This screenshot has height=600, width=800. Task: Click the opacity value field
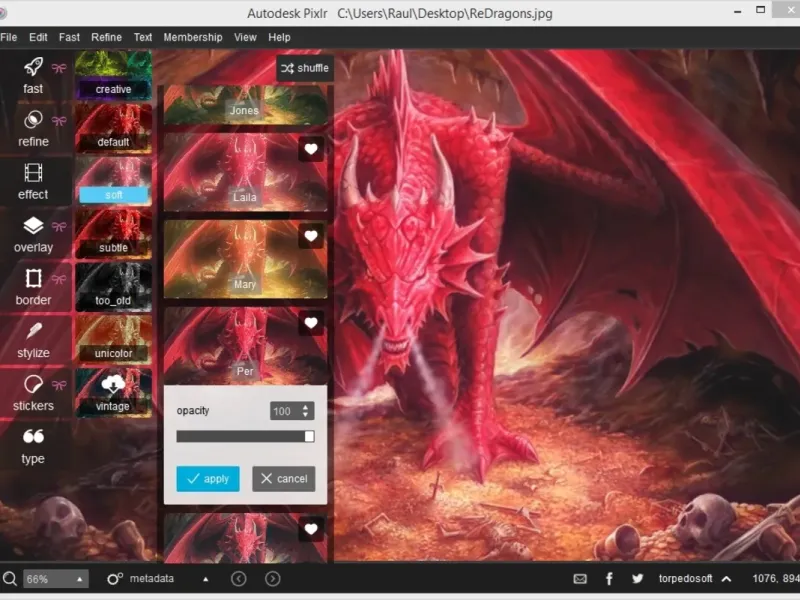(285, 411)
